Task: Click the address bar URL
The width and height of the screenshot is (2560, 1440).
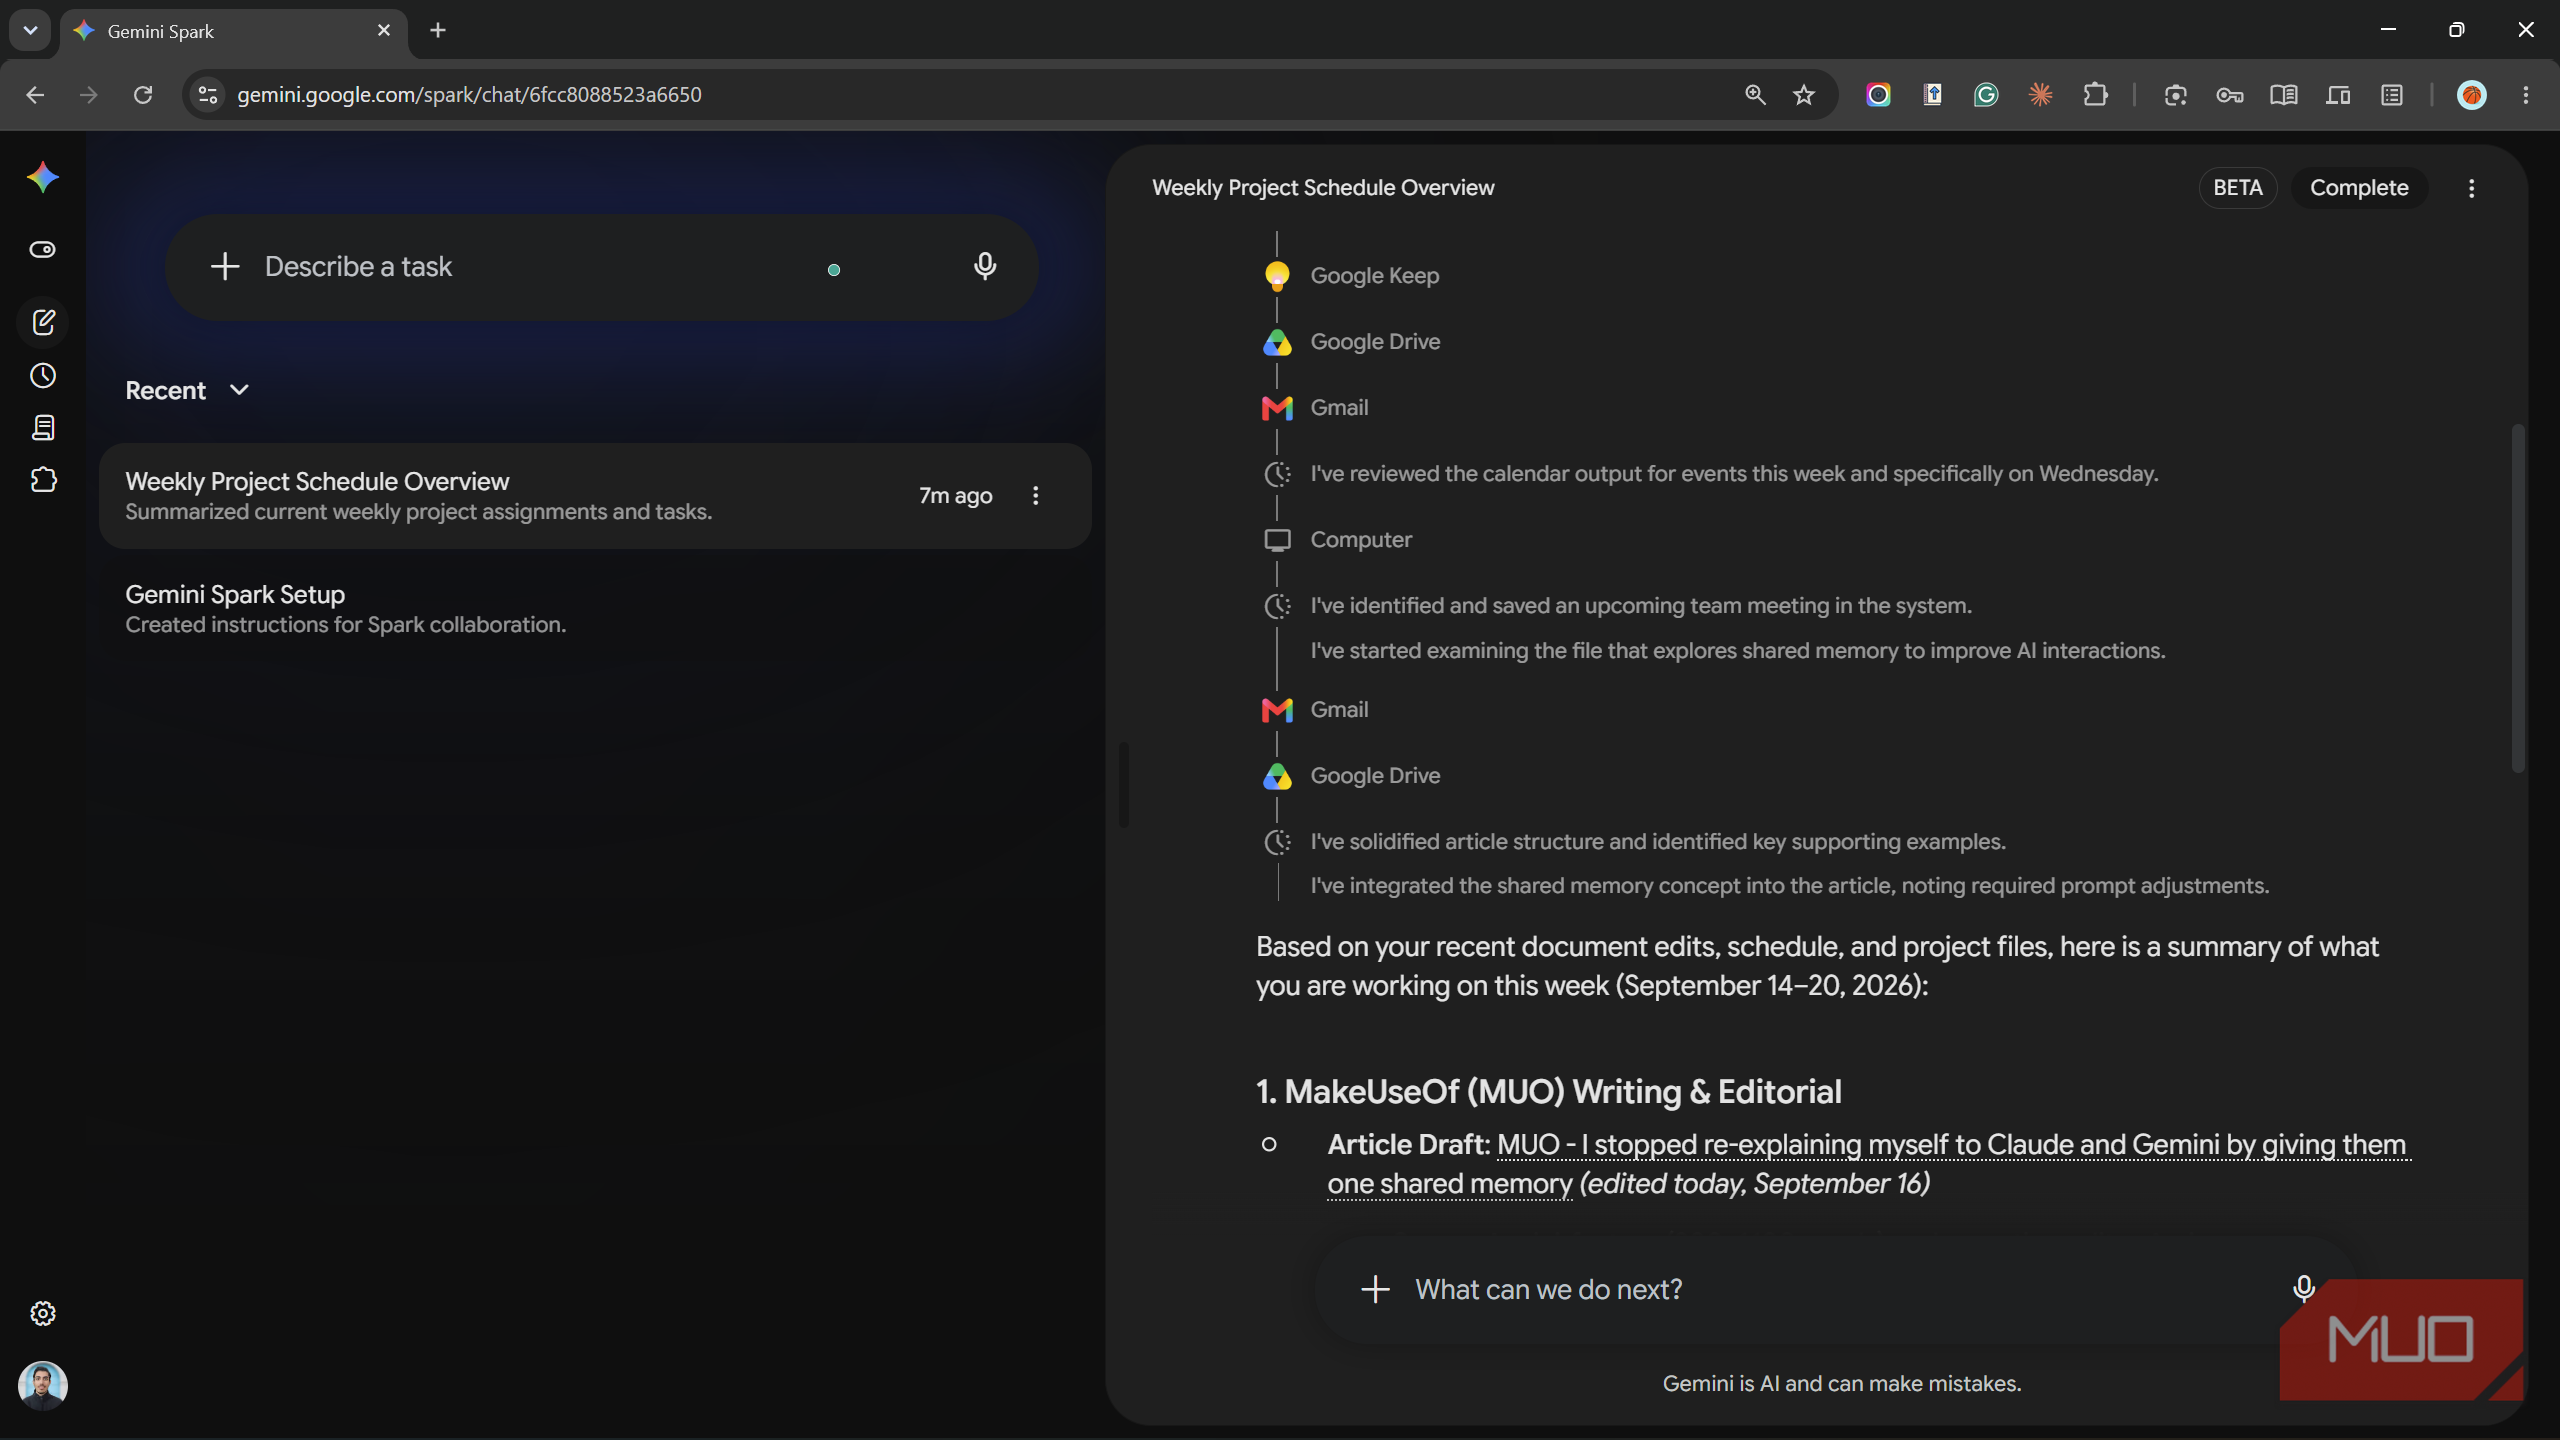Action: 469,94
